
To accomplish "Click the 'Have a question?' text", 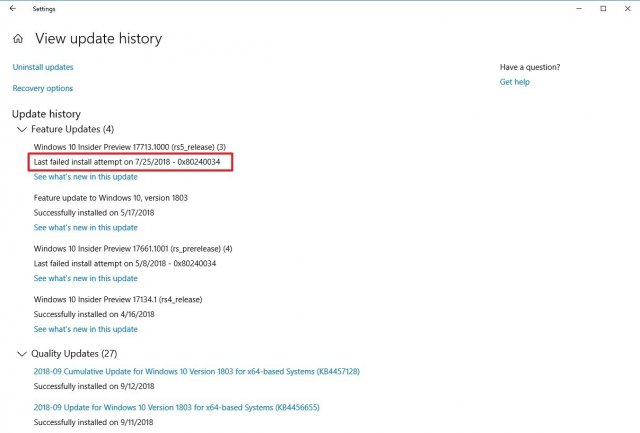I will [530, 67].
